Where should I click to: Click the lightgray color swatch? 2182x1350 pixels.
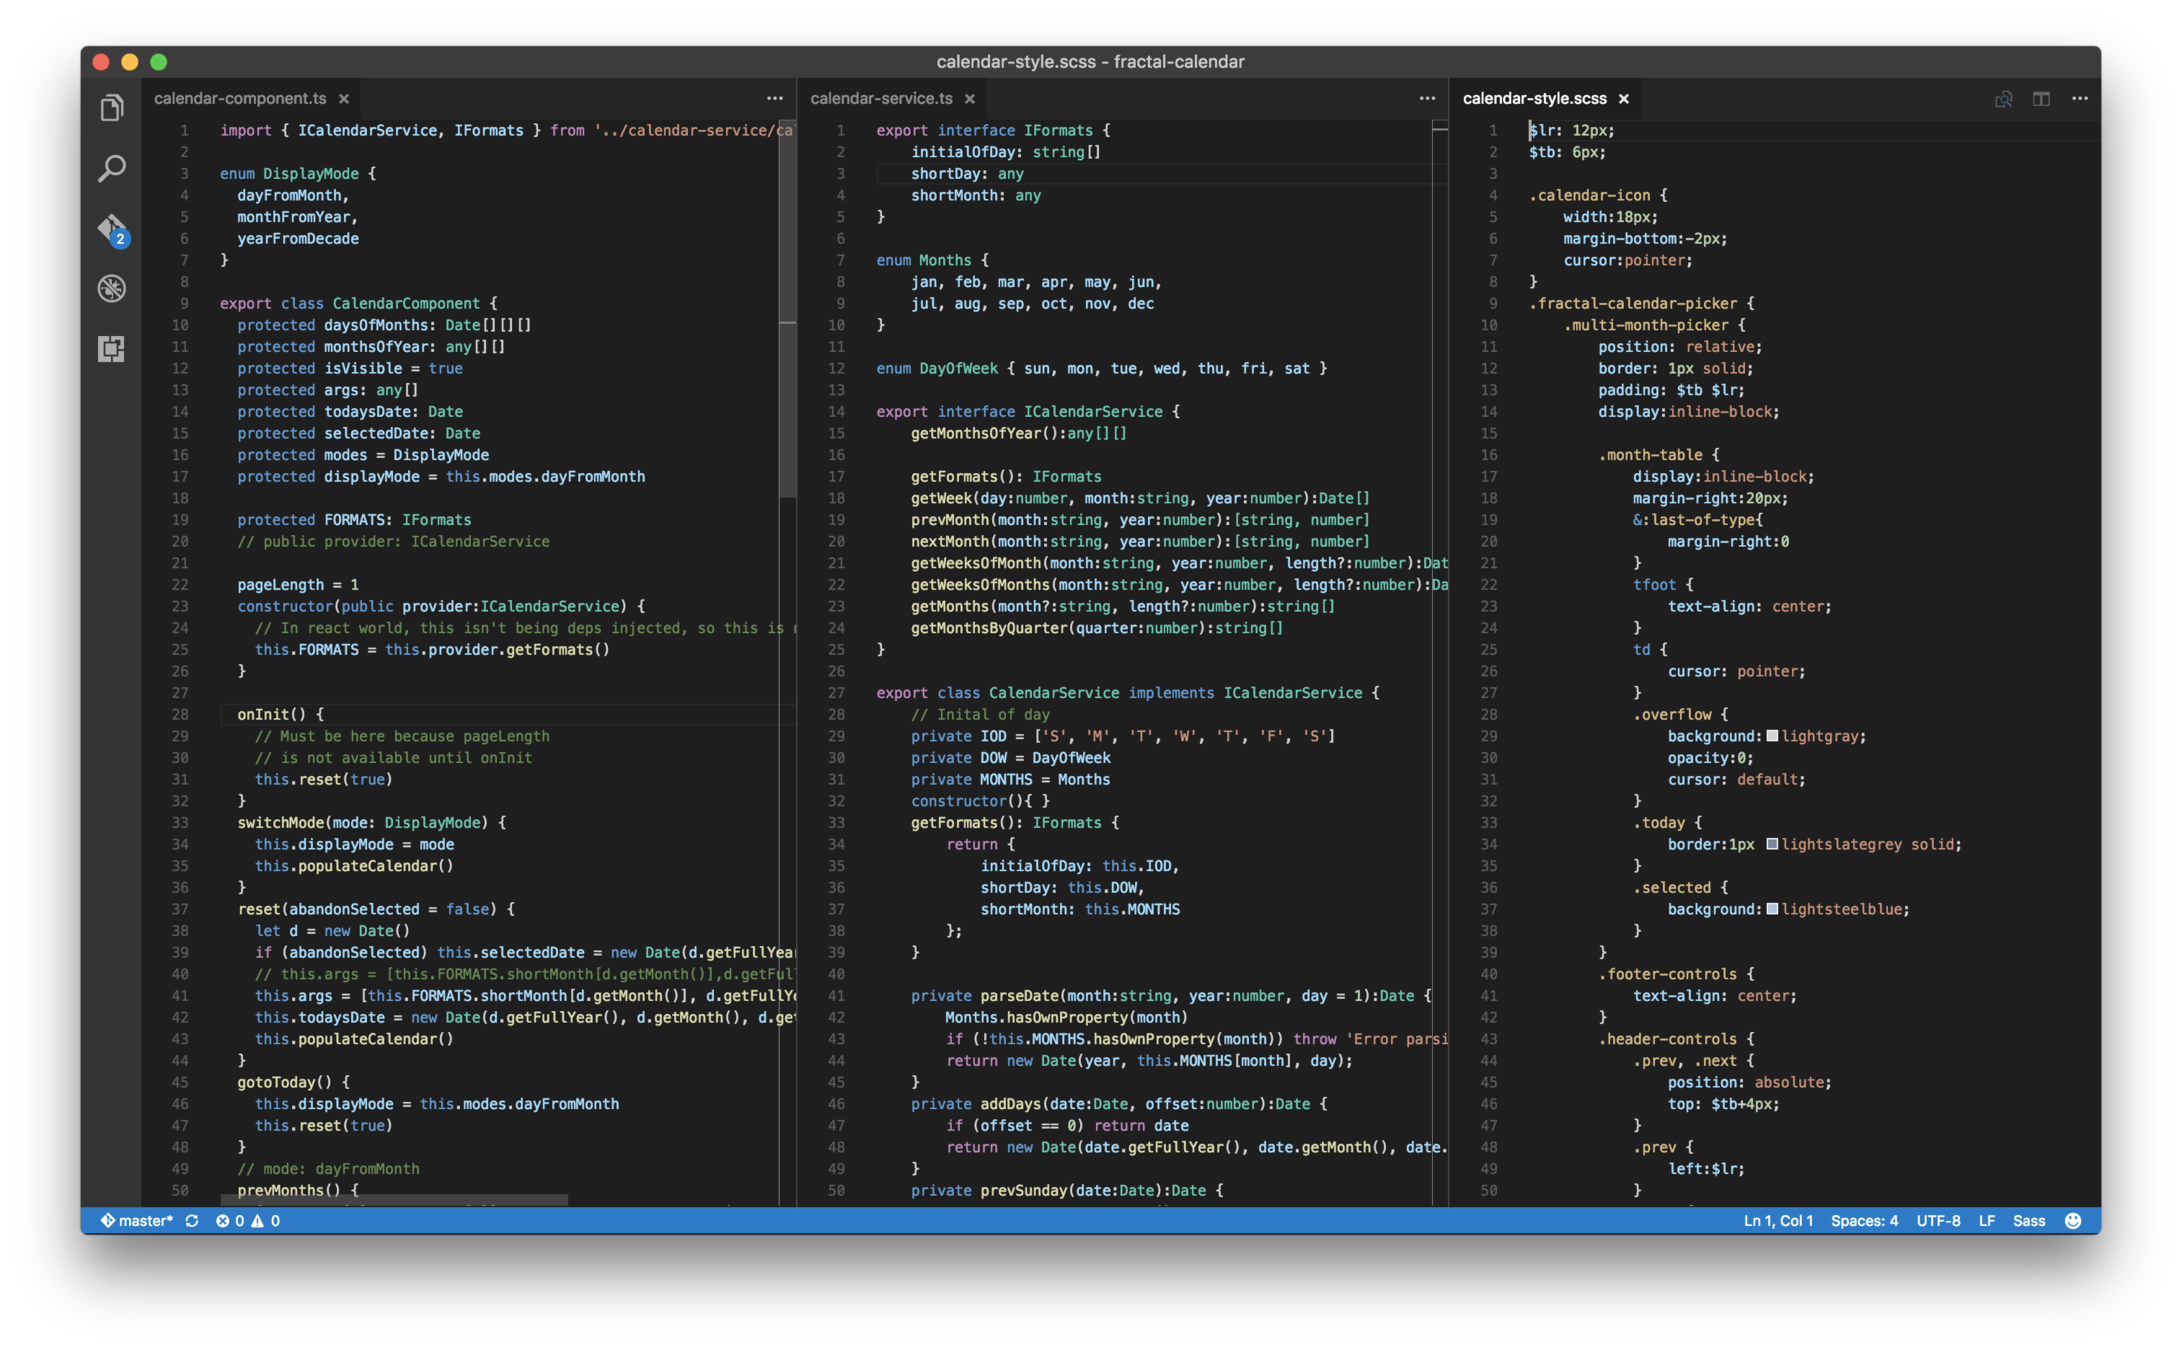1772,736
